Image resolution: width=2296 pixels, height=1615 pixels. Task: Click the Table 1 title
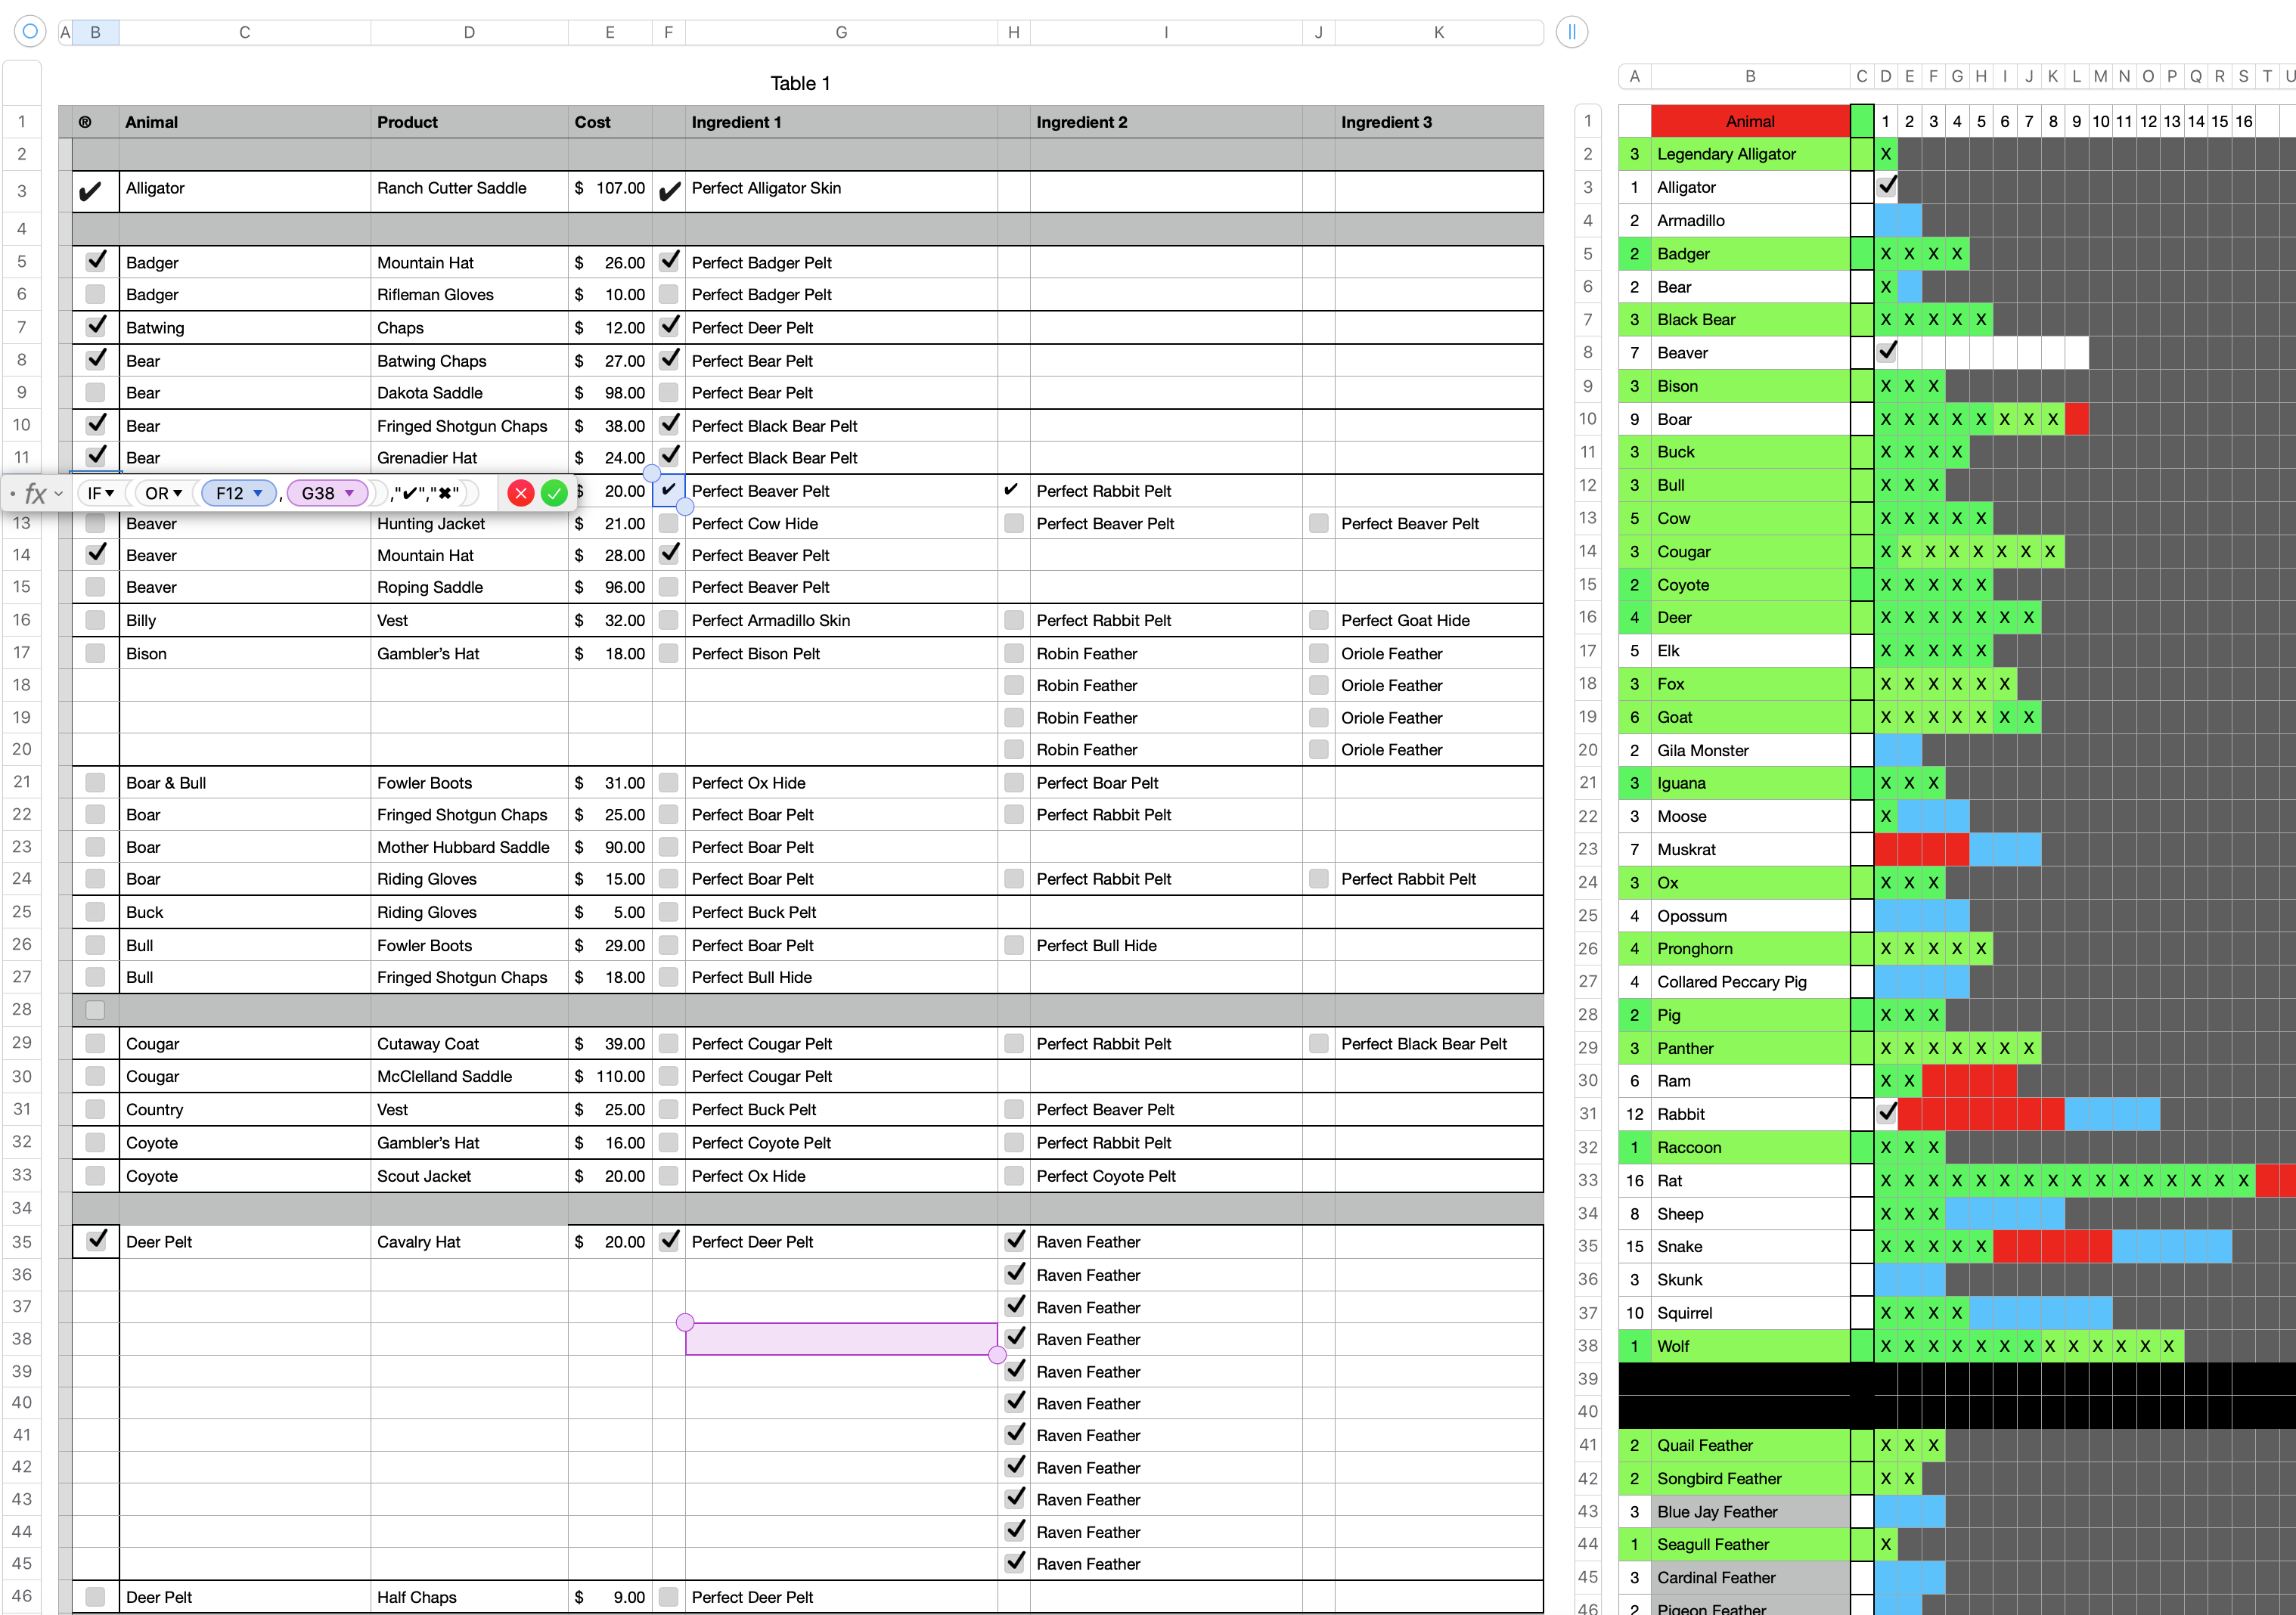(799, 83)
